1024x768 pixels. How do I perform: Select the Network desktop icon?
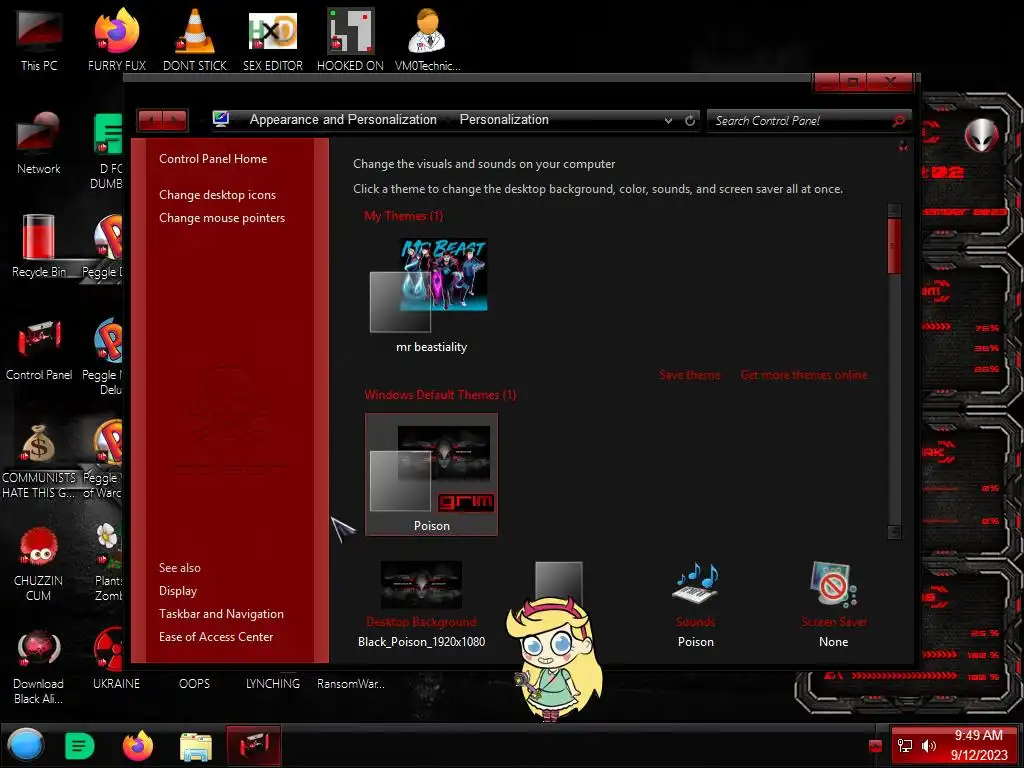click(39, 144)
